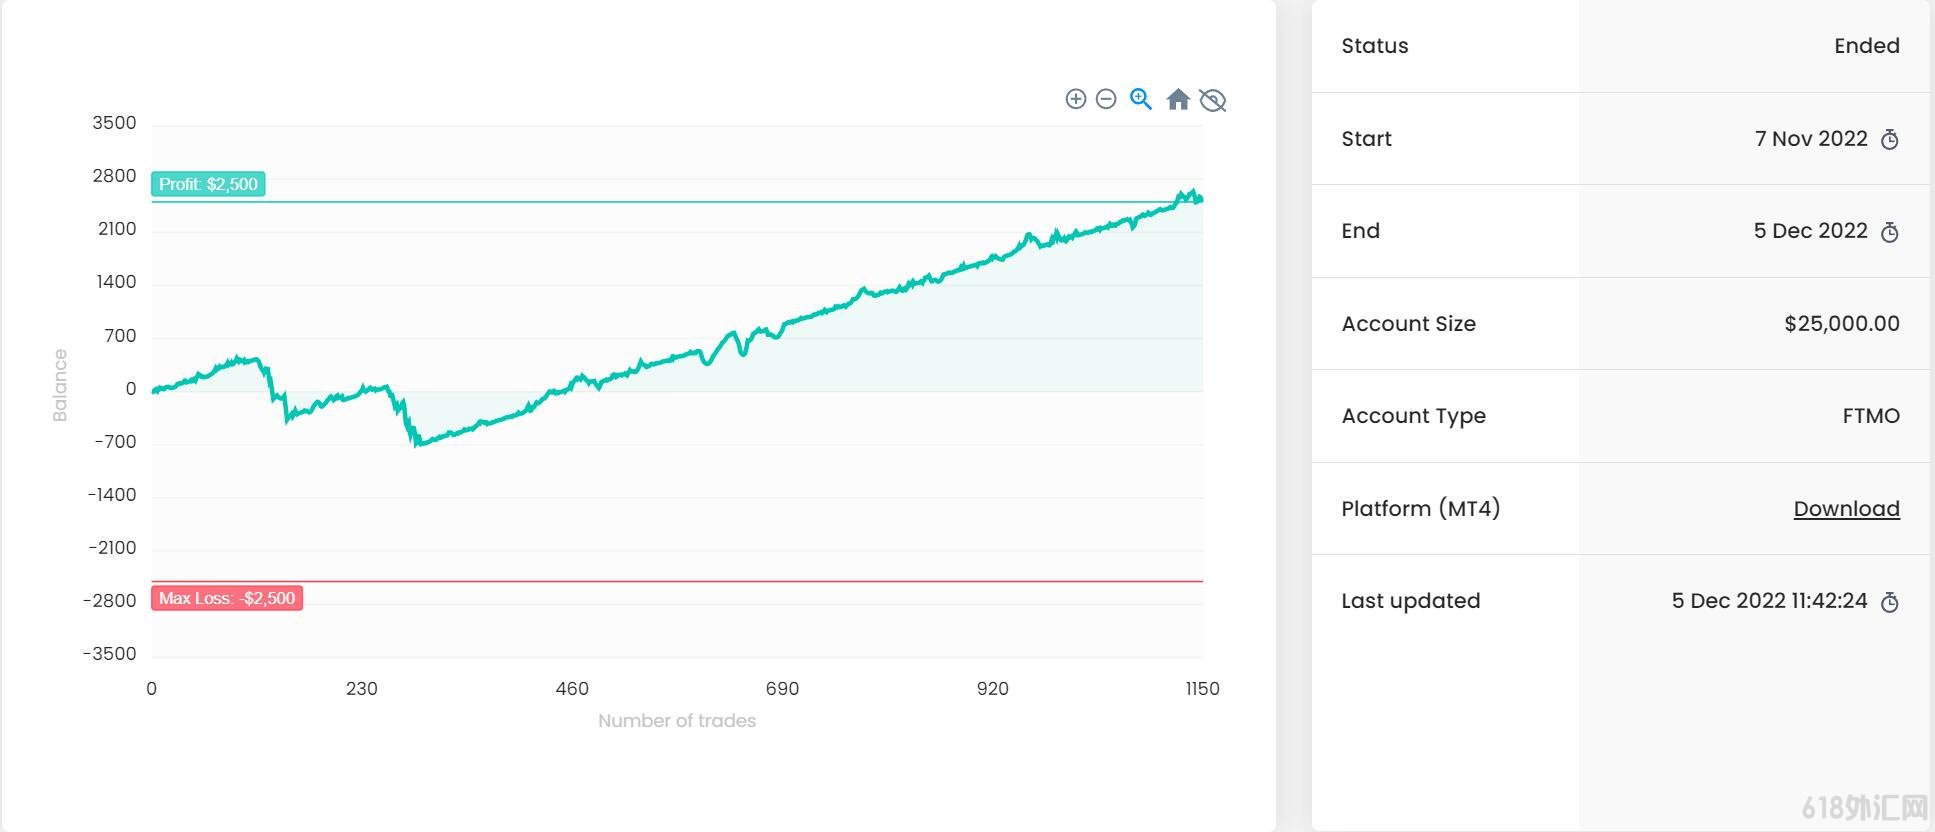
Task: Click the 920 x-axis tick label
Action: (992, 689)
